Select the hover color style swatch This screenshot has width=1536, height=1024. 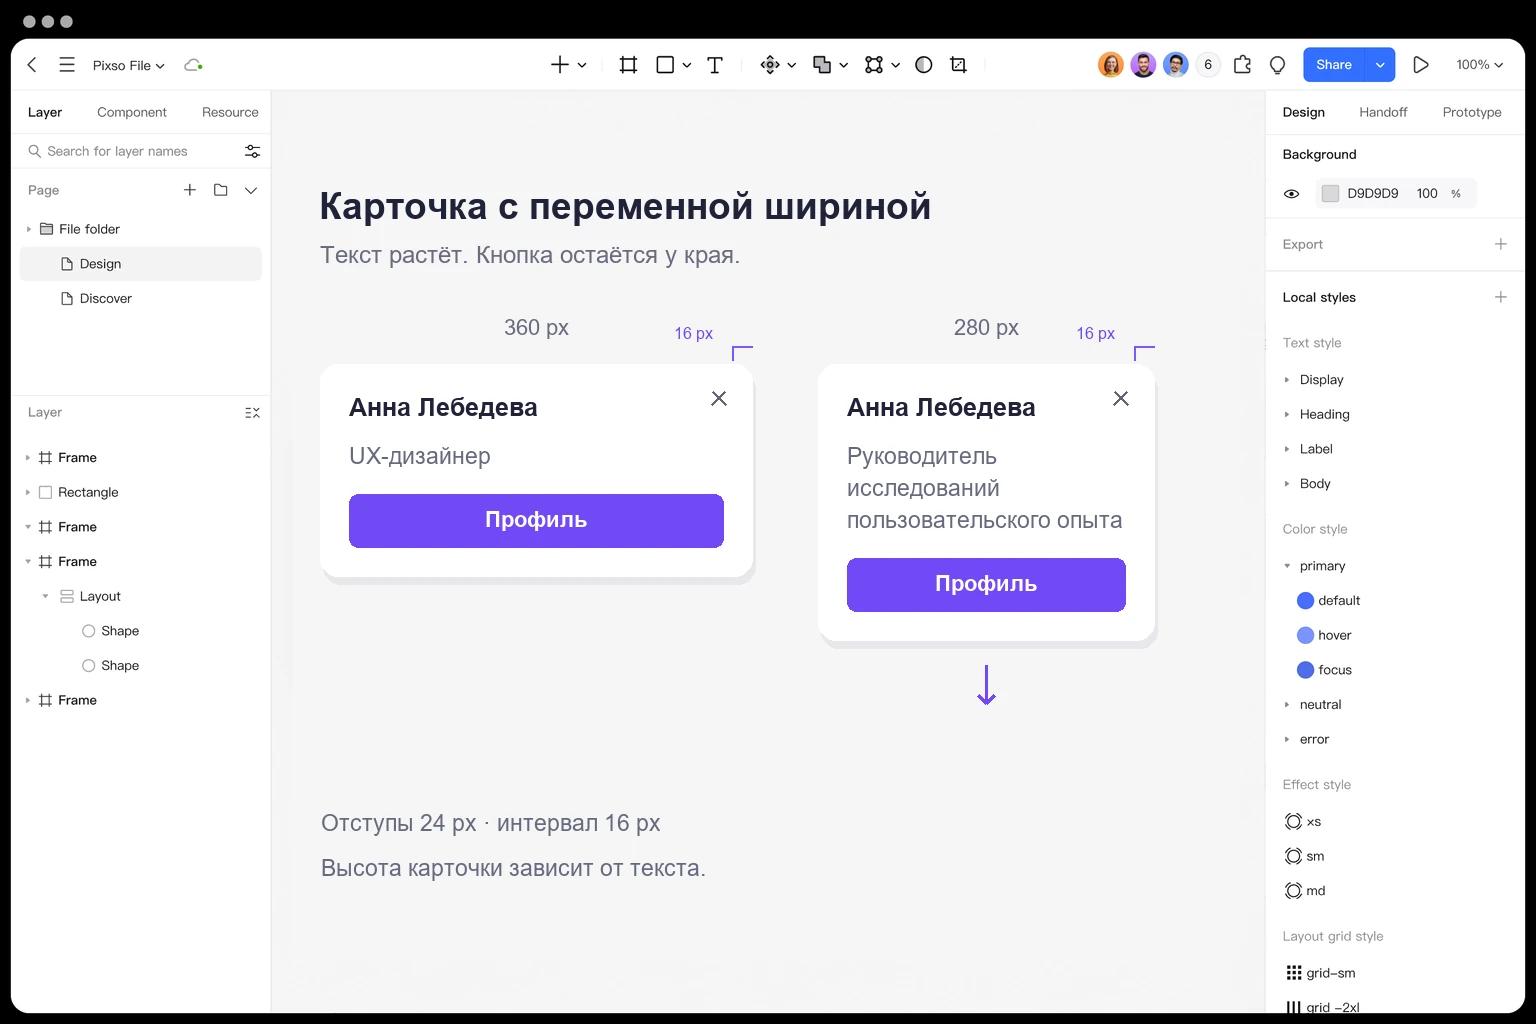tap(1305, 635)
